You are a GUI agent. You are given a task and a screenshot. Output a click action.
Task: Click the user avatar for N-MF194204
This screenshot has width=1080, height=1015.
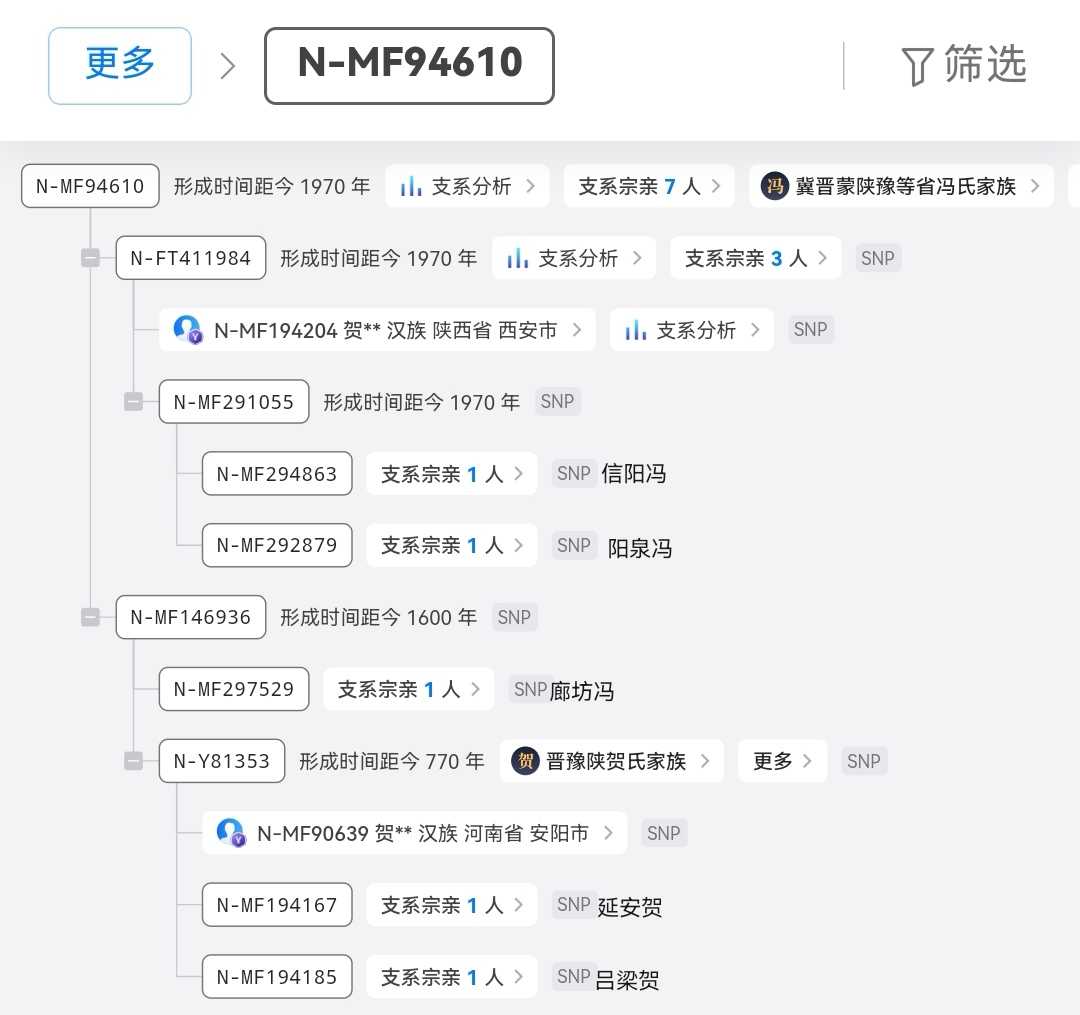click(x=187, y=330)
